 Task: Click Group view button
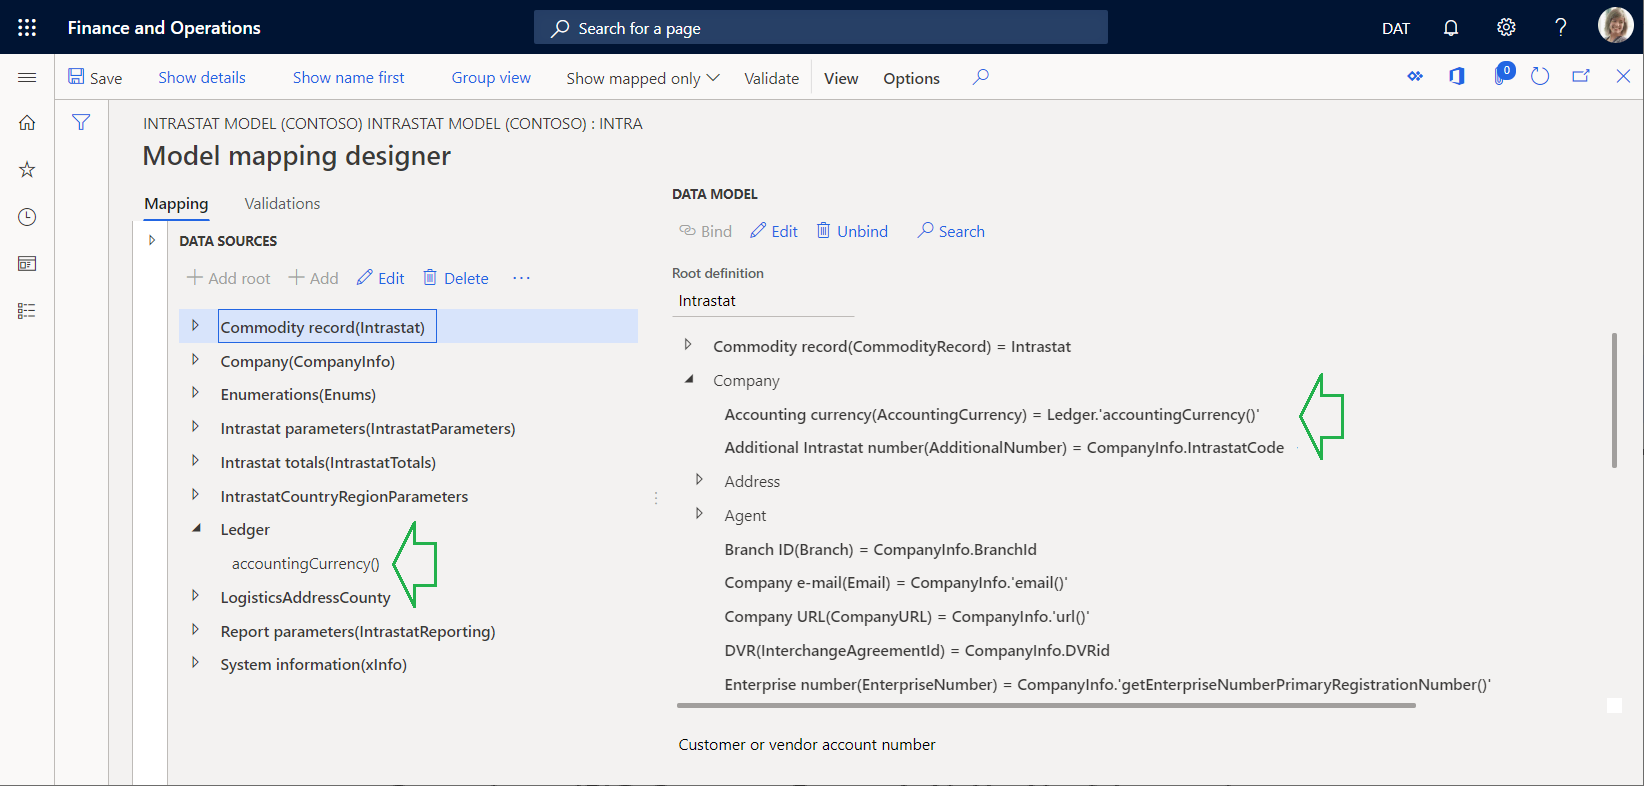[x=491, y=77]
